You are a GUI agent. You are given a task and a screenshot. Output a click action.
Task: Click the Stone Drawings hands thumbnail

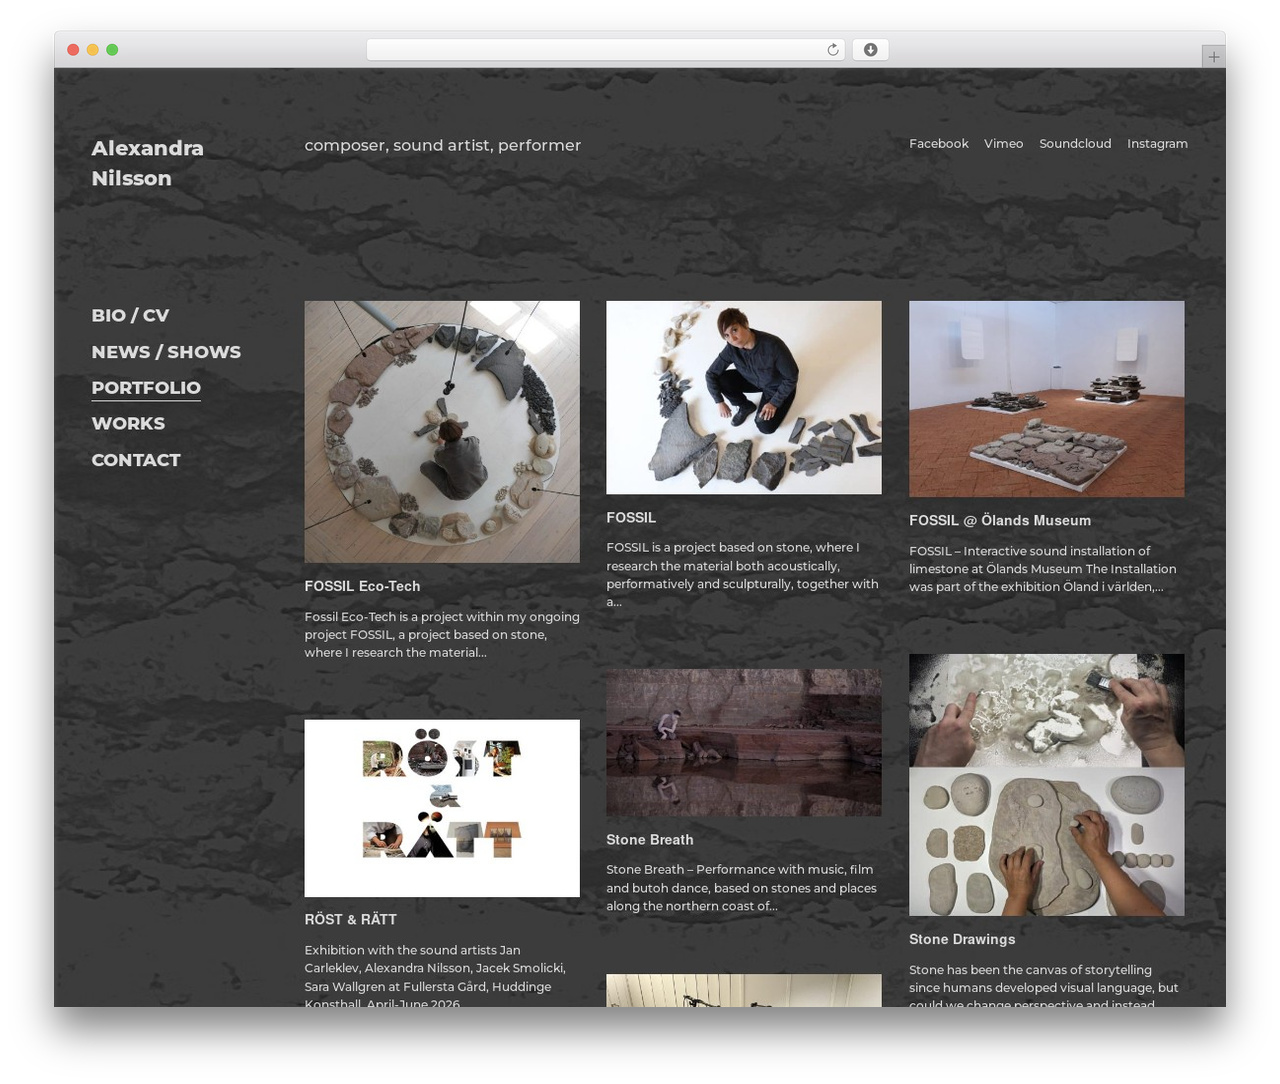point(1046,785)
